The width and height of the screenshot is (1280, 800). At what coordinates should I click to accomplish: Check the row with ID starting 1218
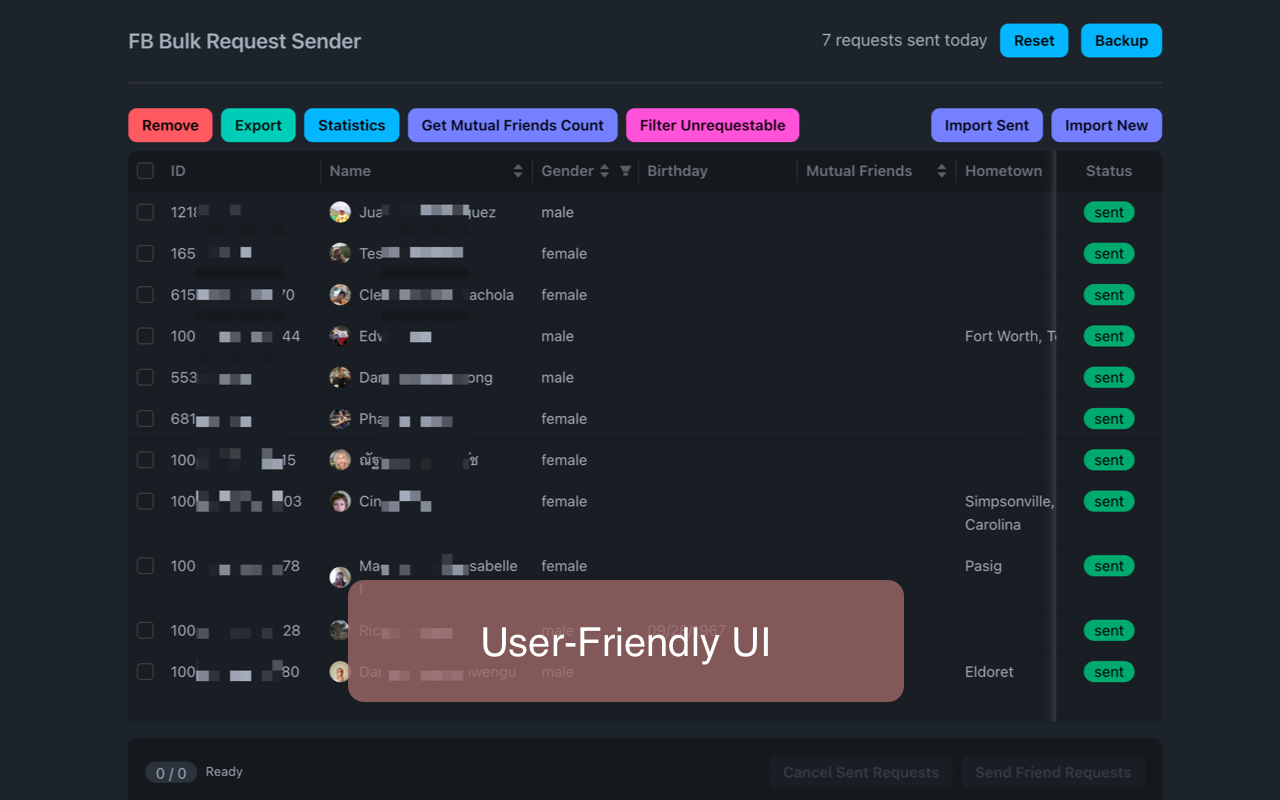pyautogui.click(x=145, y=212)
